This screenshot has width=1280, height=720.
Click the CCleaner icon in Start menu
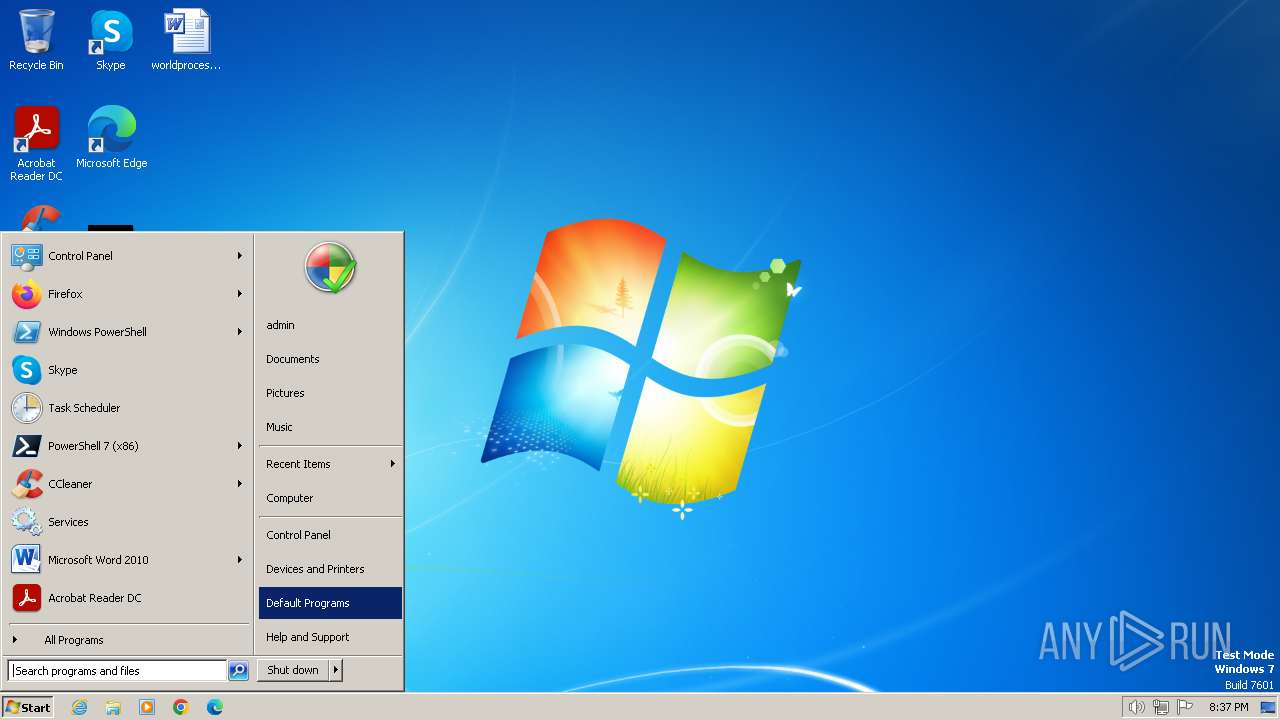click(x=26, y=484)
